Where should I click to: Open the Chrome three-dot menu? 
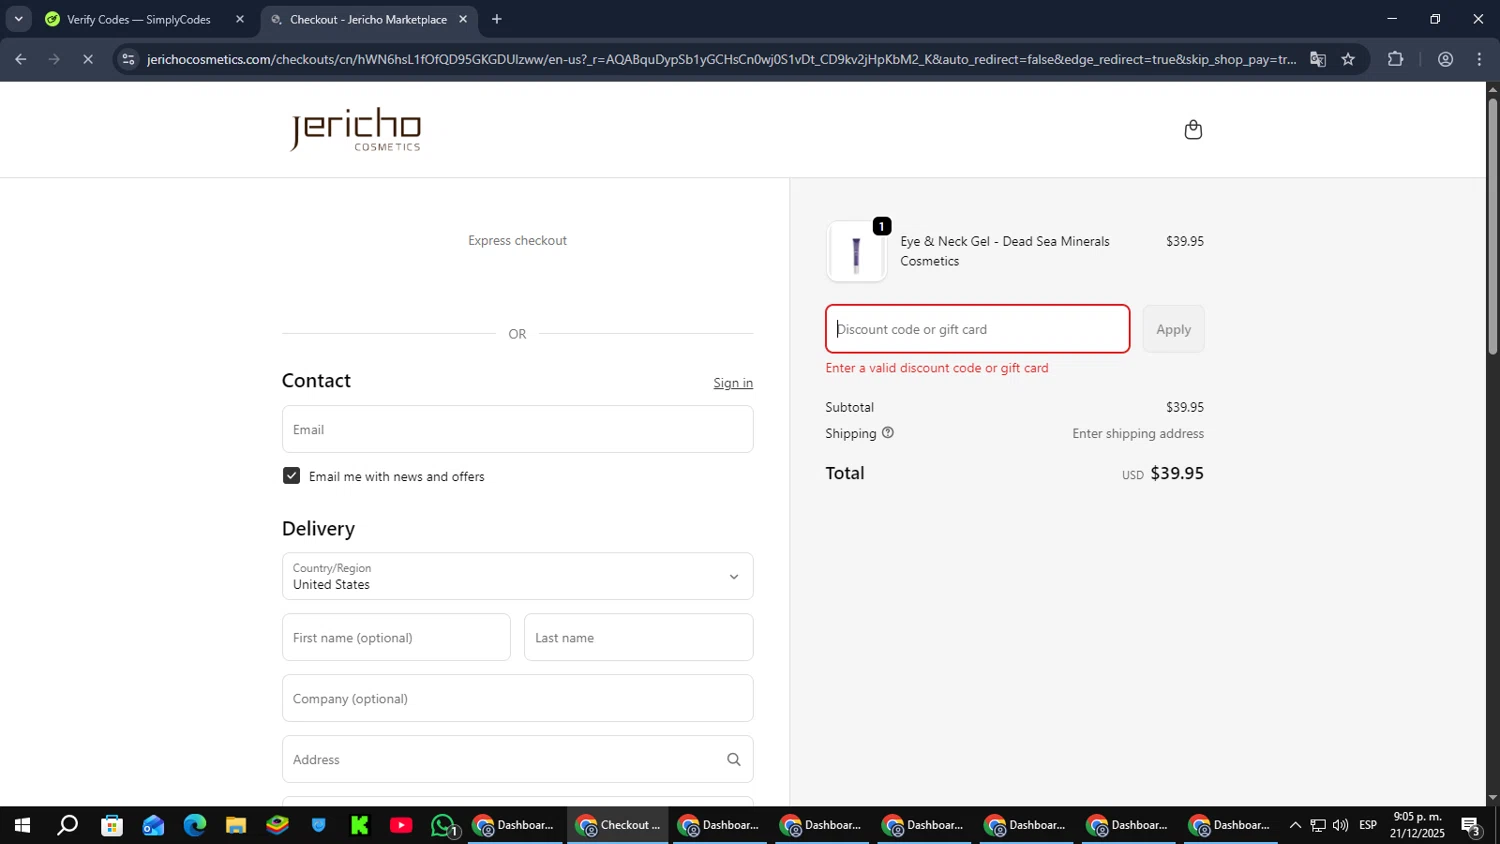[1479, 59]
